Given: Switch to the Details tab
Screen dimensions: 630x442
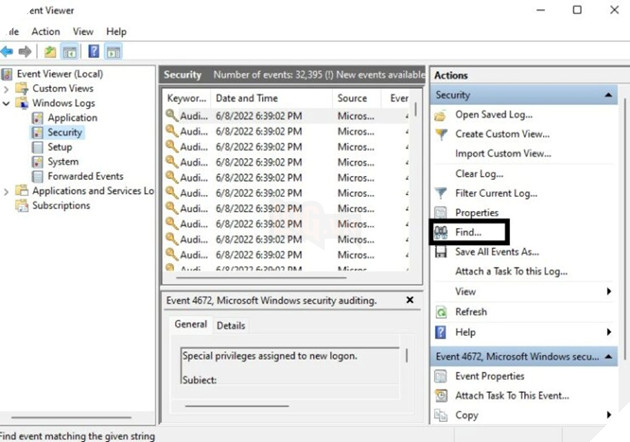Looking at the screenshot, I should (x=230, y=325).
